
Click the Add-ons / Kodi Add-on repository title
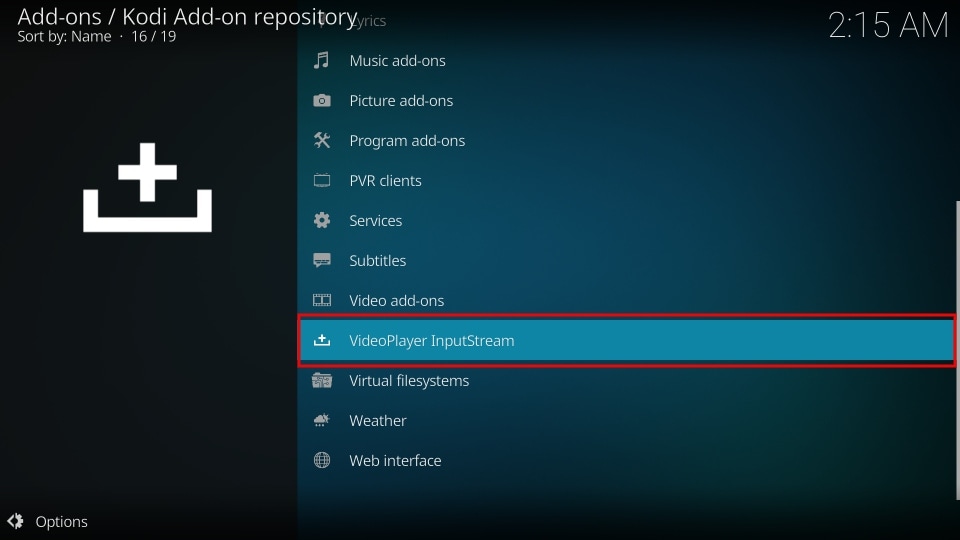click(x=187, y=17)
